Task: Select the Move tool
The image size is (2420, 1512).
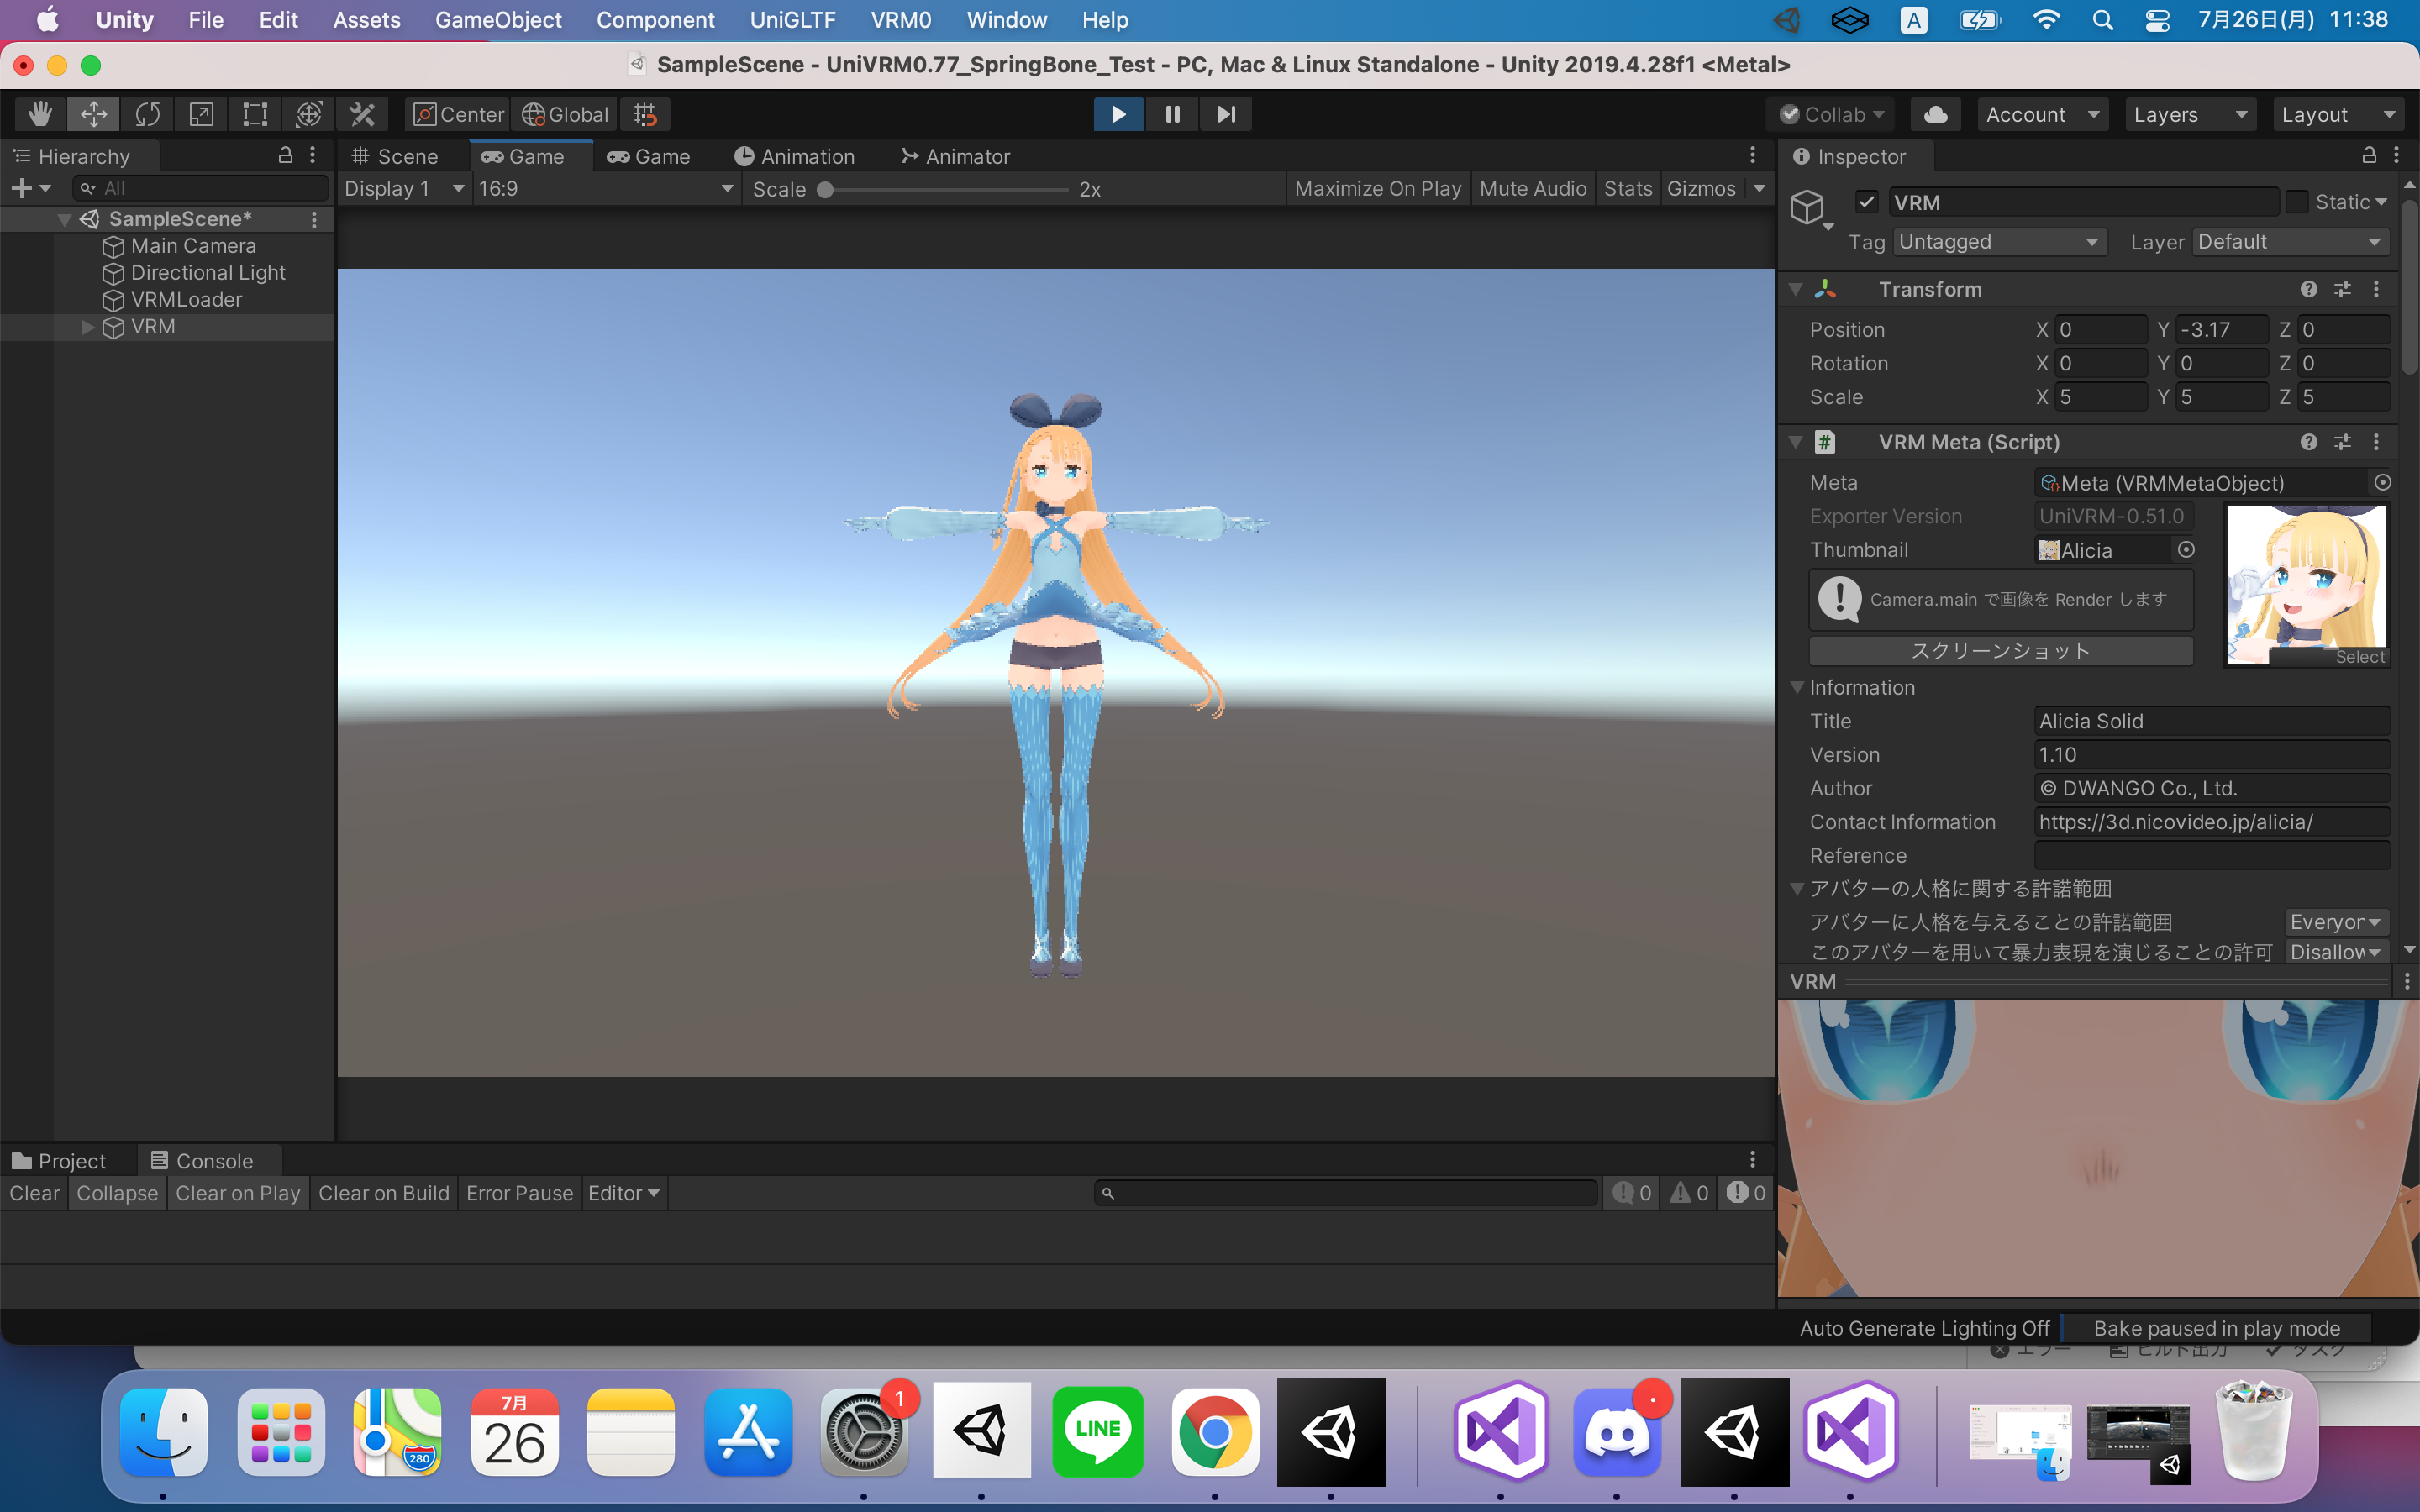Action: pos(94,114)
